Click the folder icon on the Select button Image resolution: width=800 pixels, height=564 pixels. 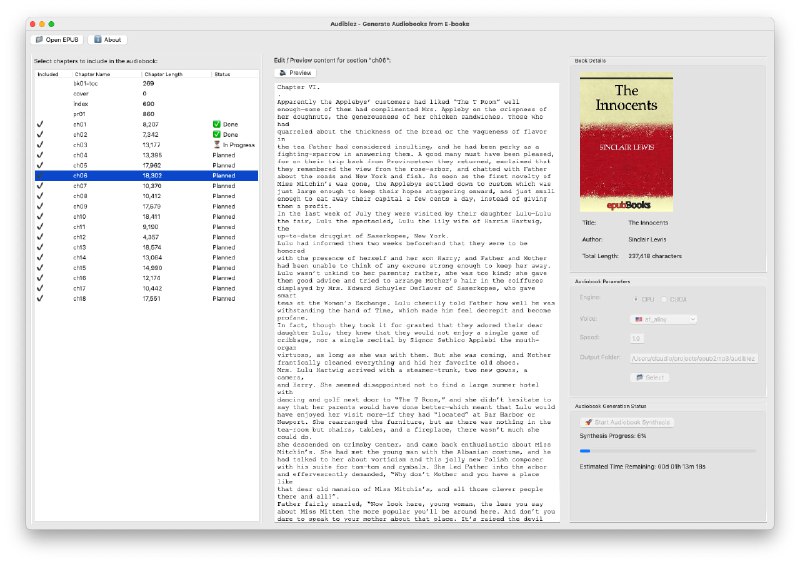pos(640,377)
